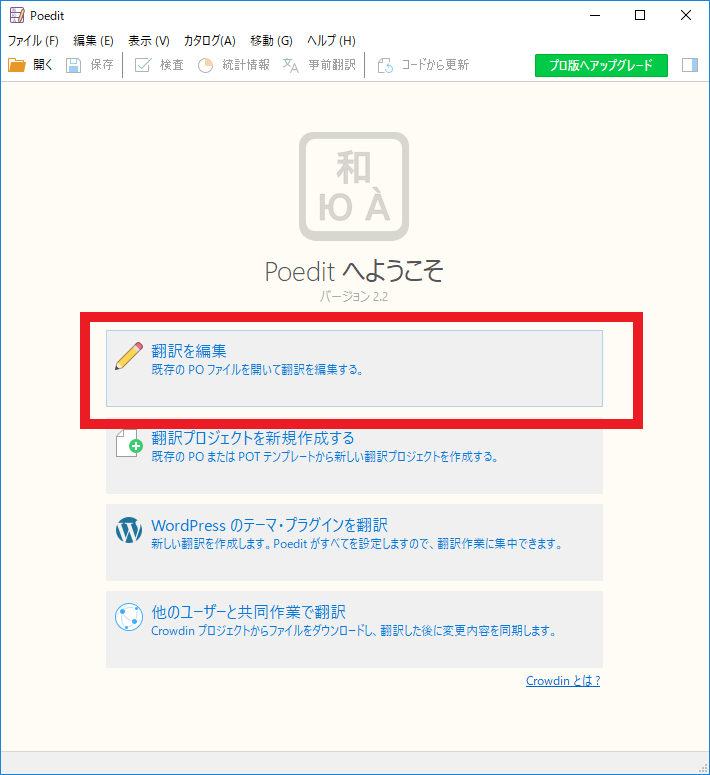This screenshot has width=710, height=775.
Task: Select 翻訳を編集 title text
Action: [189, 351]
